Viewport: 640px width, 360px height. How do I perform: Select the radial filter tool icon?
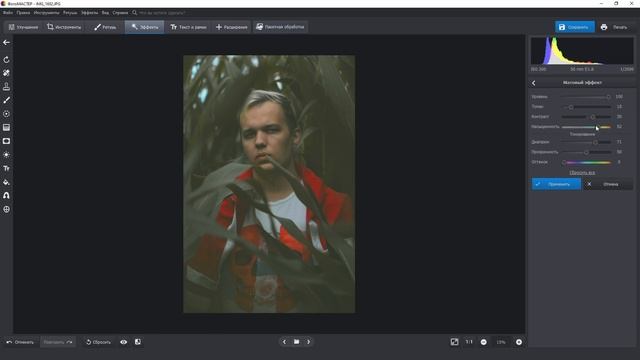pos(6,114)
